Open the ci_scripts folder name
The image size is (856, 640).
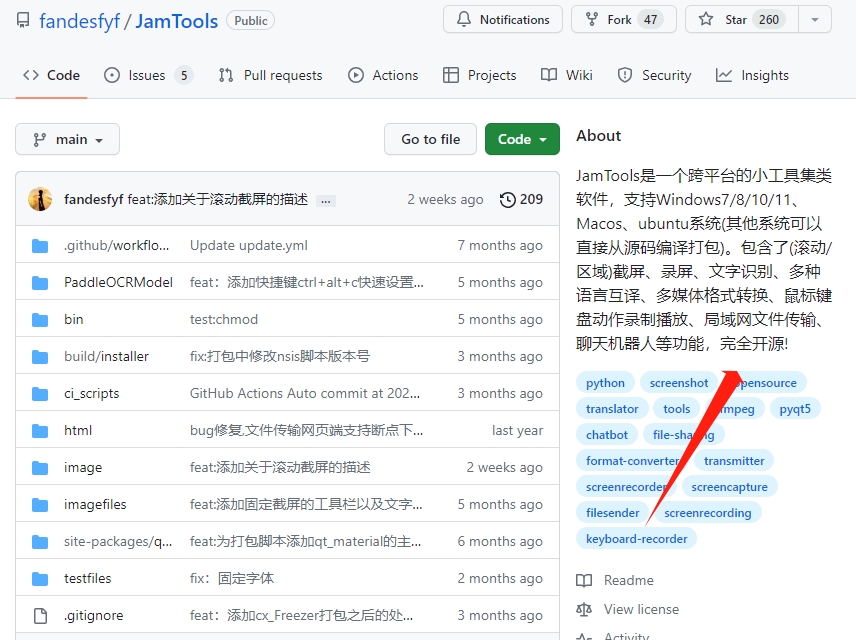[92, 394]
